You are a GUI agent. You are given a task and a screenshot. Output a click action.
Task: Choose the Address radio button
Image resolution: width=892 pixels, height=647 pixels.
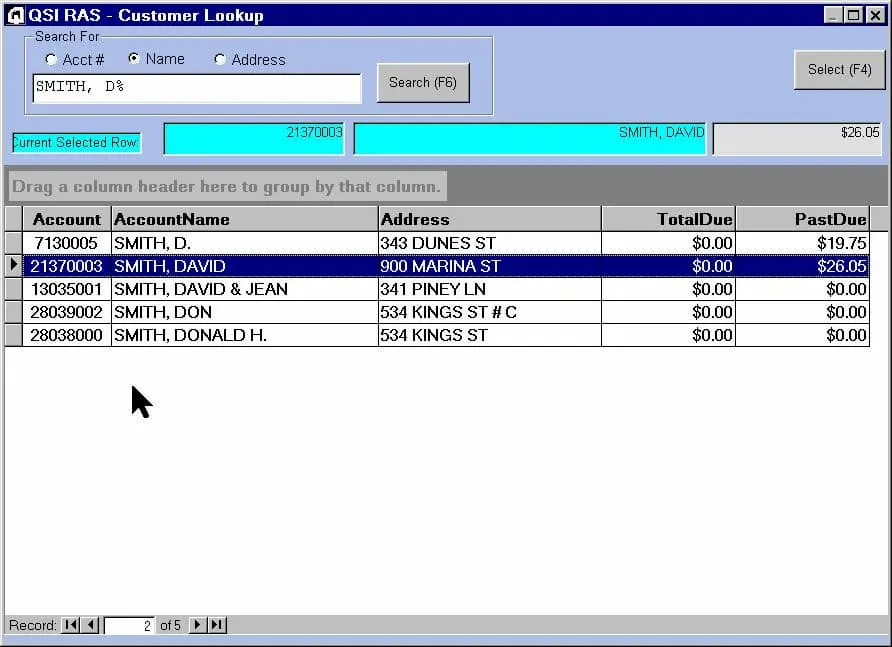tap(220, 59)
